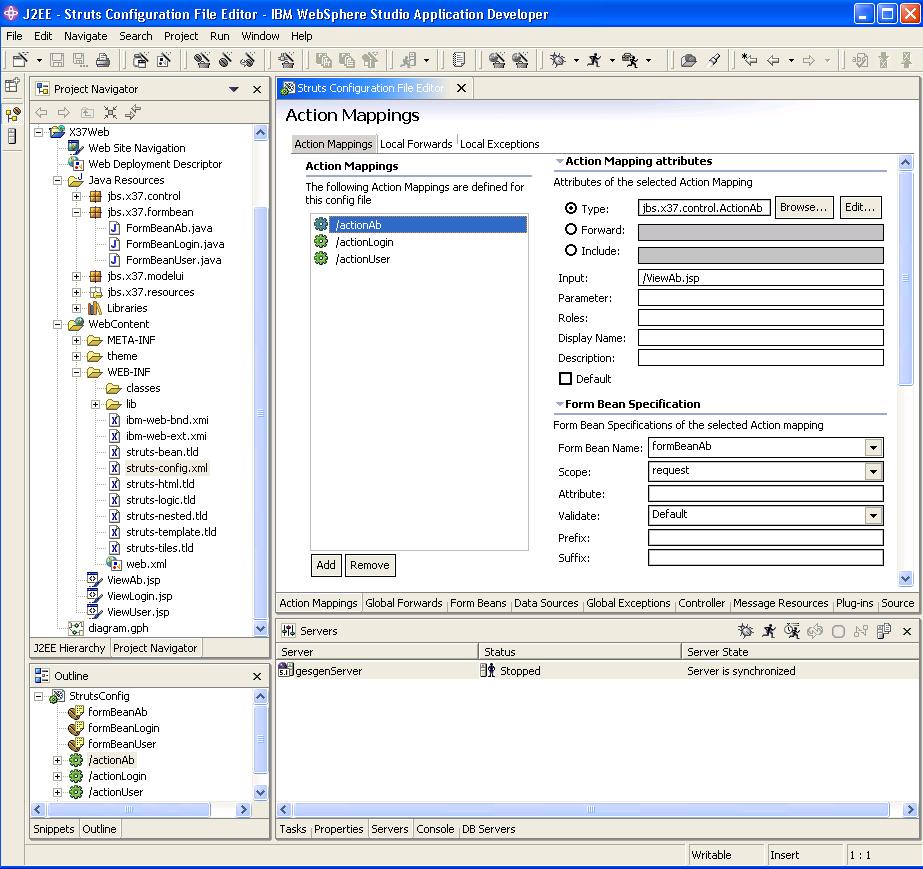Collapse the X37Web project node
Screen dimensions: 923x869
click(x=38, y=132)
